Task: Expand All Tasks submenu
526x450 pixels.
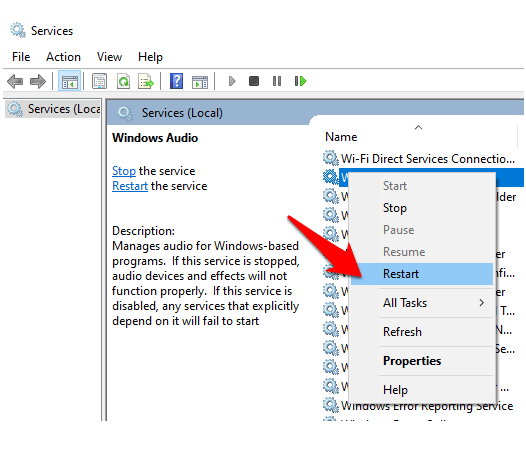Action: pyautogui.click(x=422, y=303)
